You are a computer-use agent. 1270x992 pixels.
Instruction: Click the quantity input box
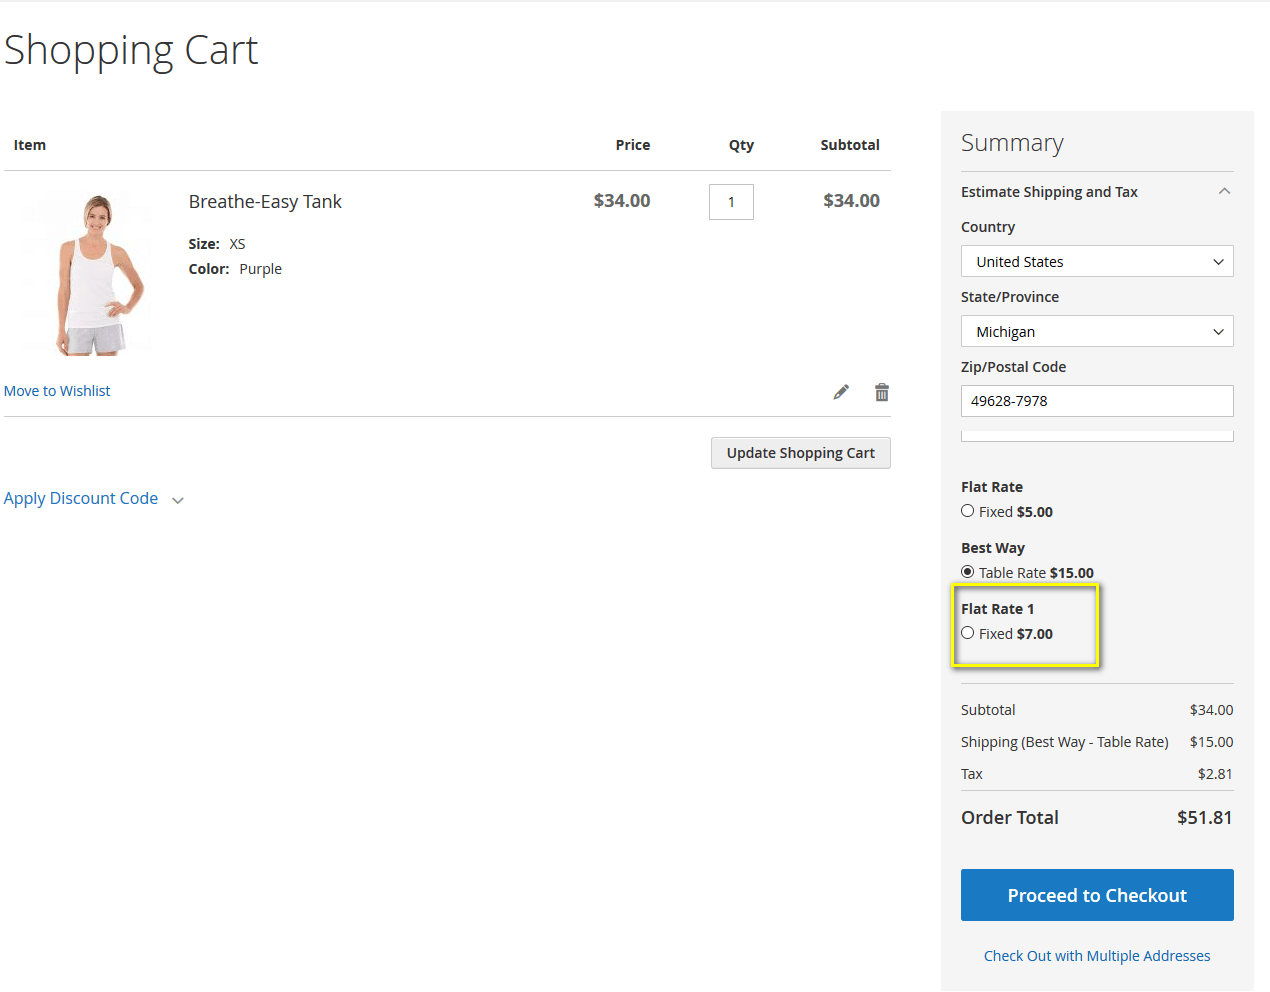pyautogui.click(x=731, y=202)
